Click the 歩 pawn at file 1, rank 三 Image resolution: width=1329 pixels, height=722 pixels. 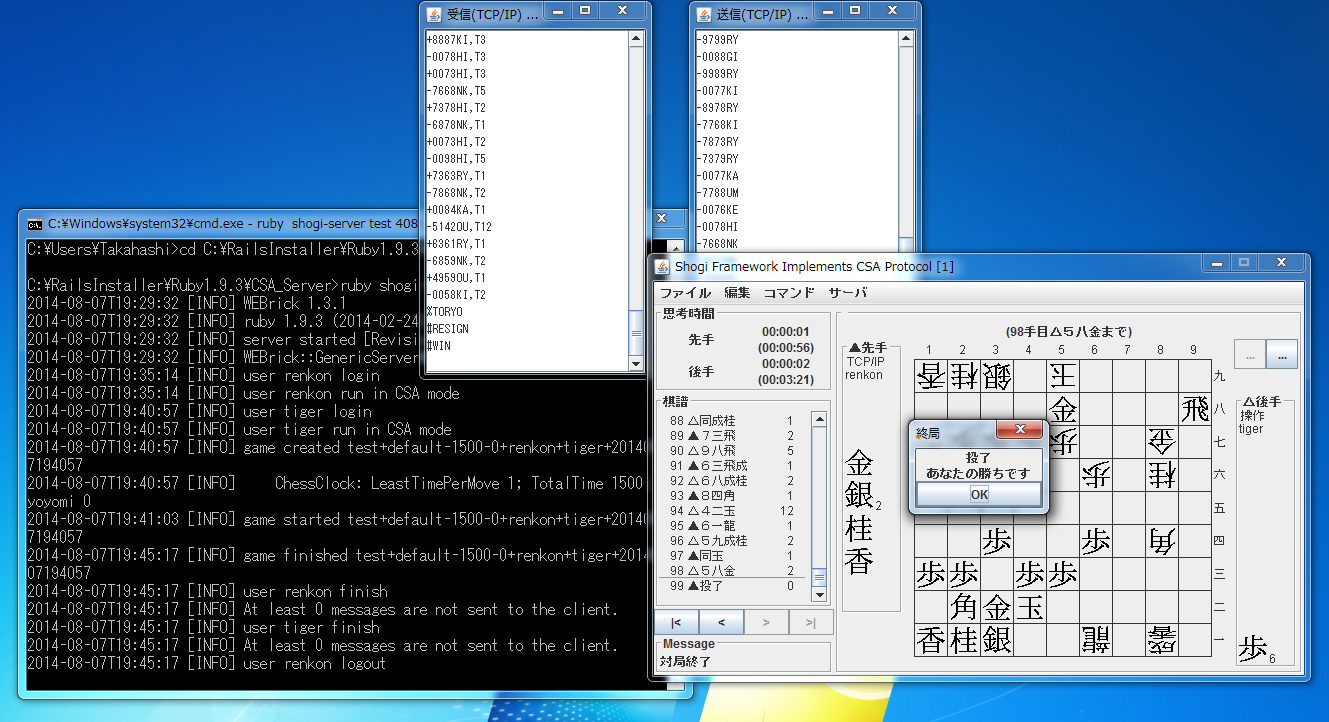coord(931,574)
